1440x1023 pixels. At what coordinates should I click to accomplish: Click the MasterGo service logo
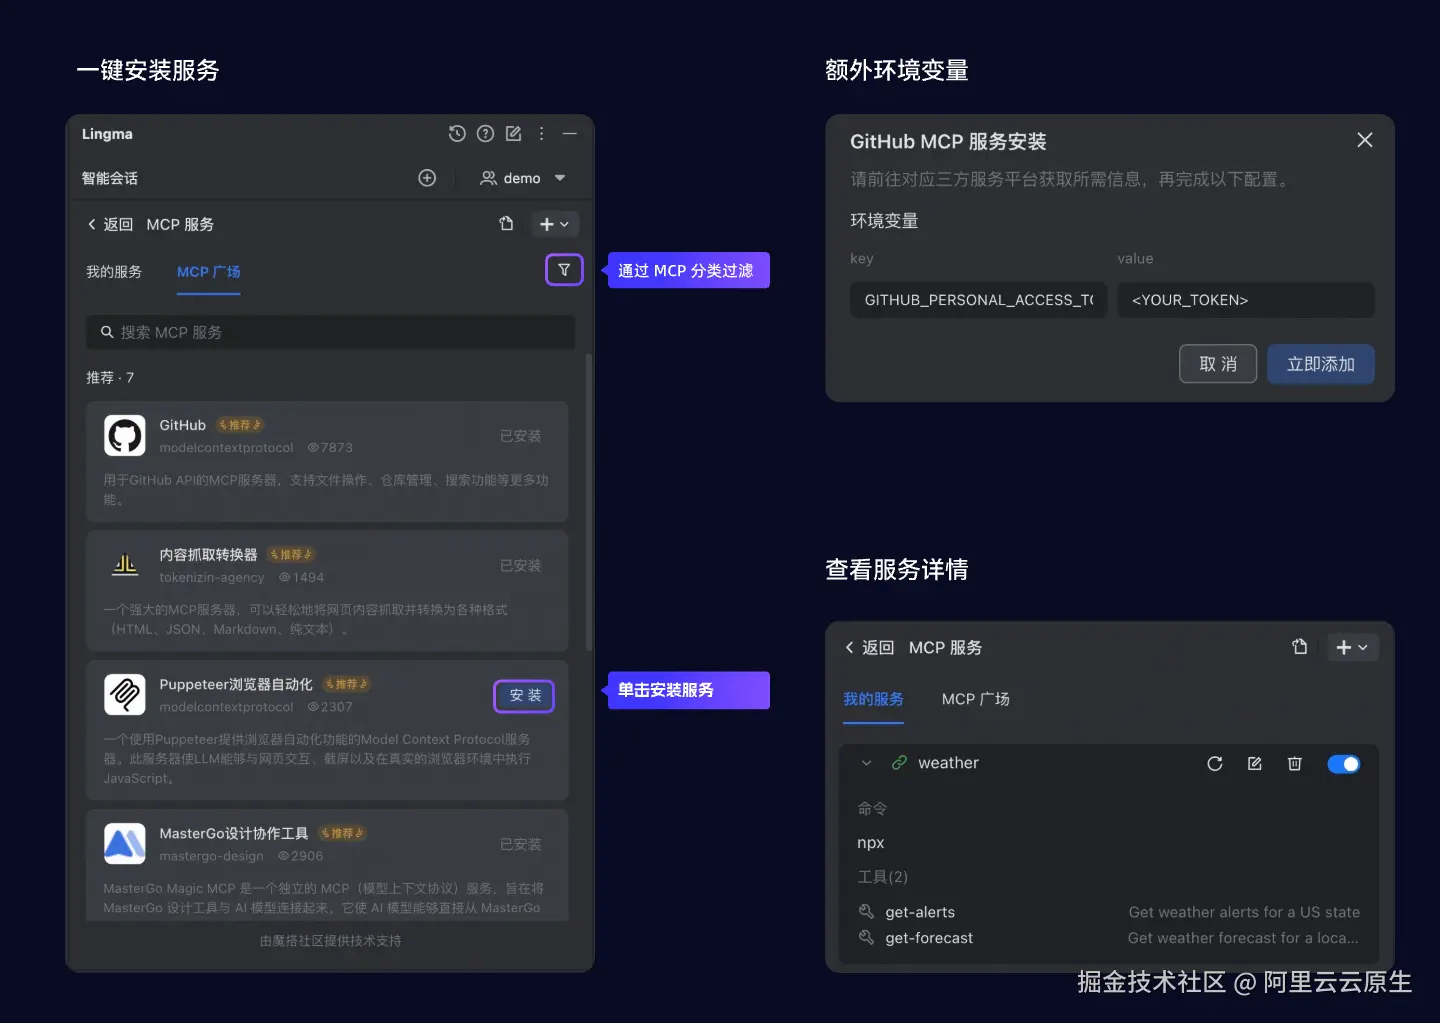pos(125,843)
